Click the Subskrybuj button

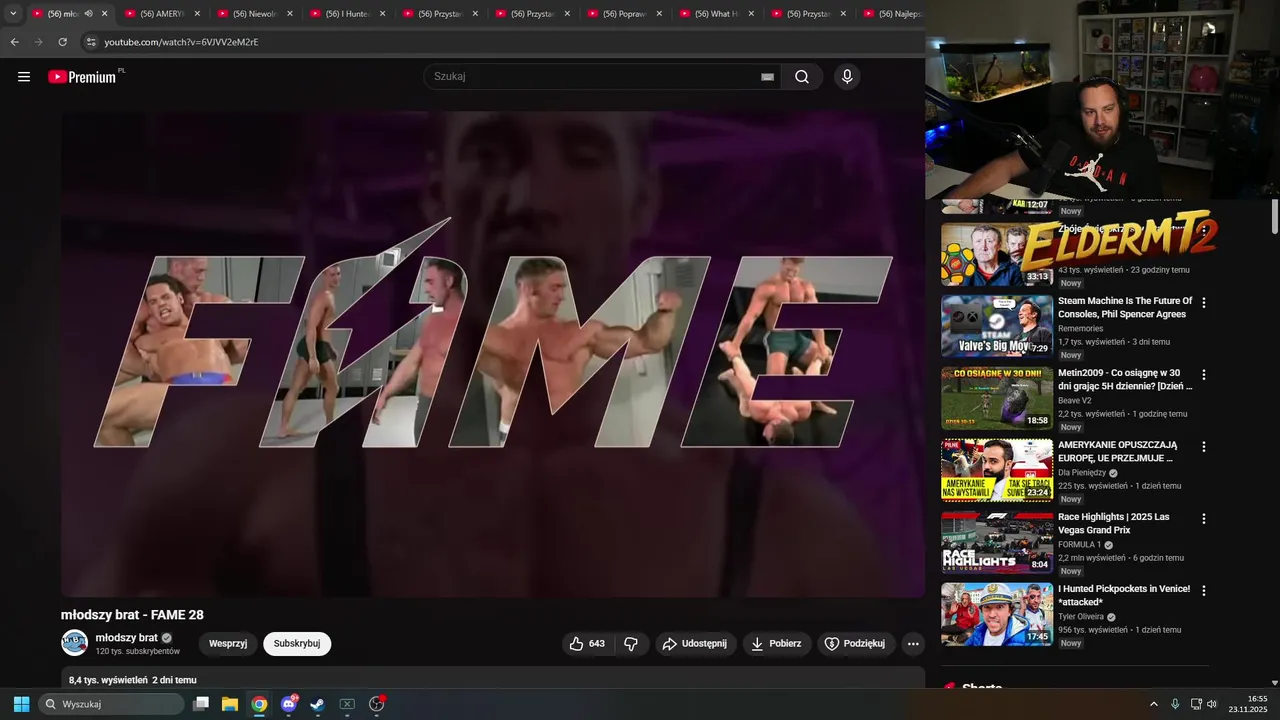click(297, 644)
